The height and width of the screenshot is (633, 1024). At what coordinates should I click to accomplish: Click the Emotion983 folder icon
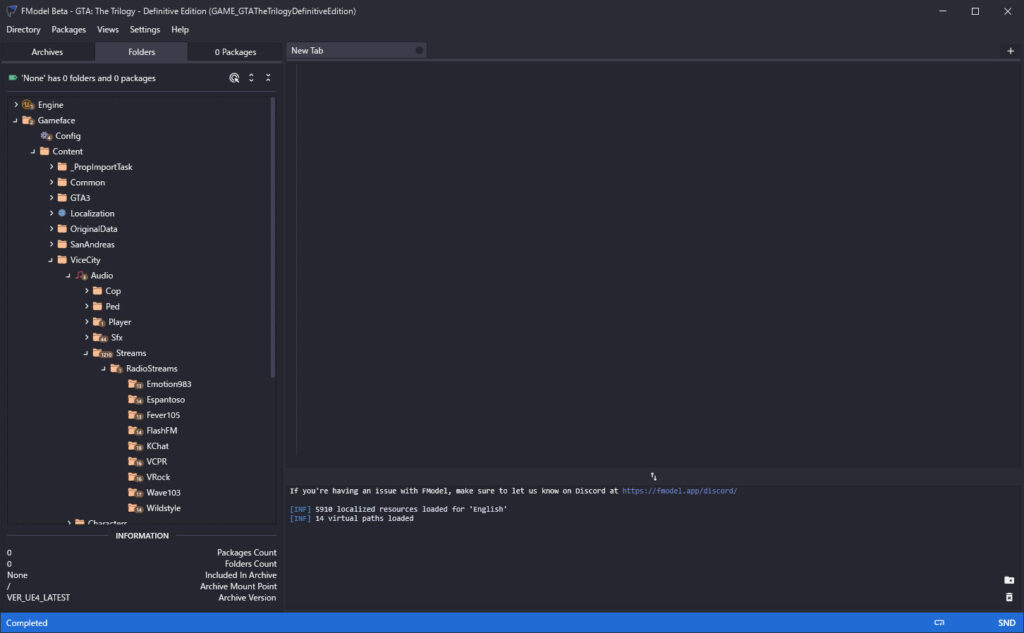pyautogui.click(x=135, y=384)
